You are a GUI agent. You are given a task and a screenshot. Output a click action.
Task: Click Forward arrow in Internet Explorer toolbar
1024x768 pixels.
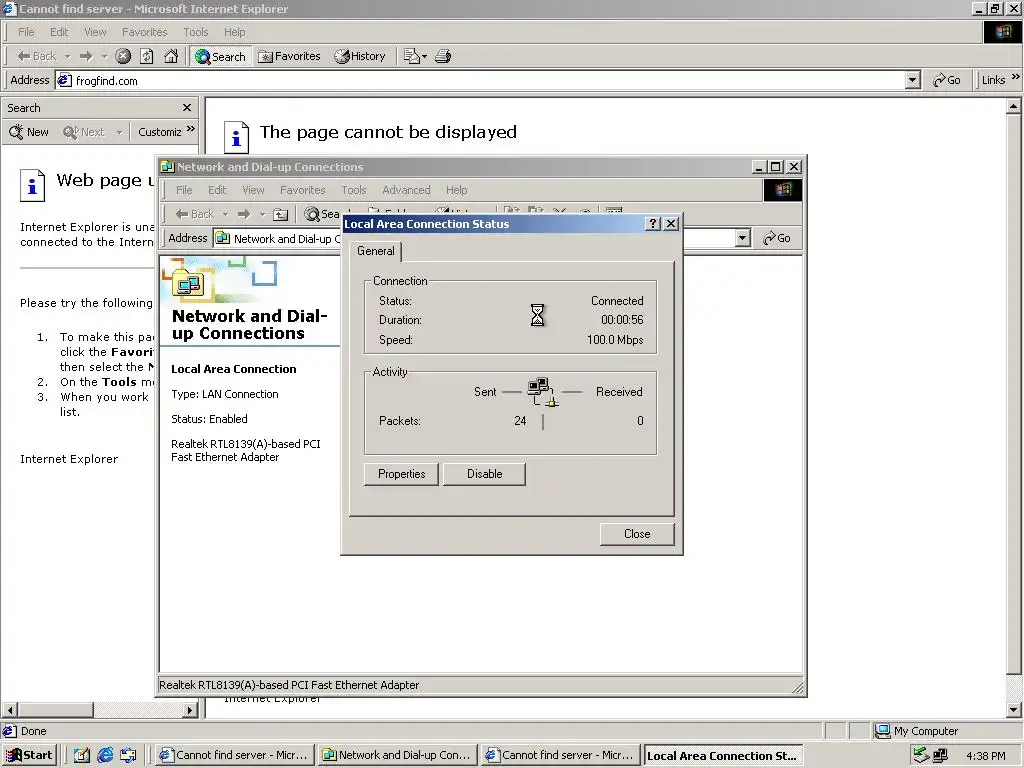point(86,56)
